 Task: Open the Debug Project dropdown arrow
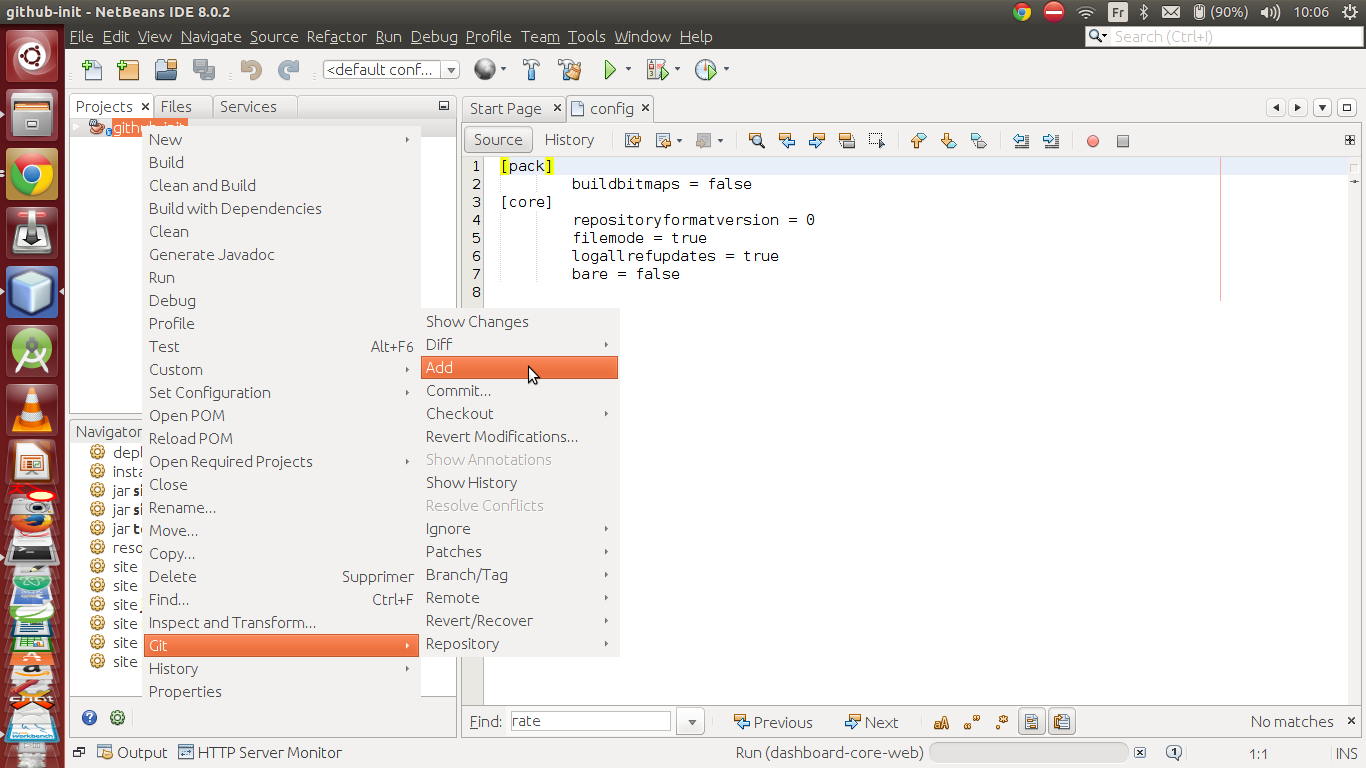point(678,70)
